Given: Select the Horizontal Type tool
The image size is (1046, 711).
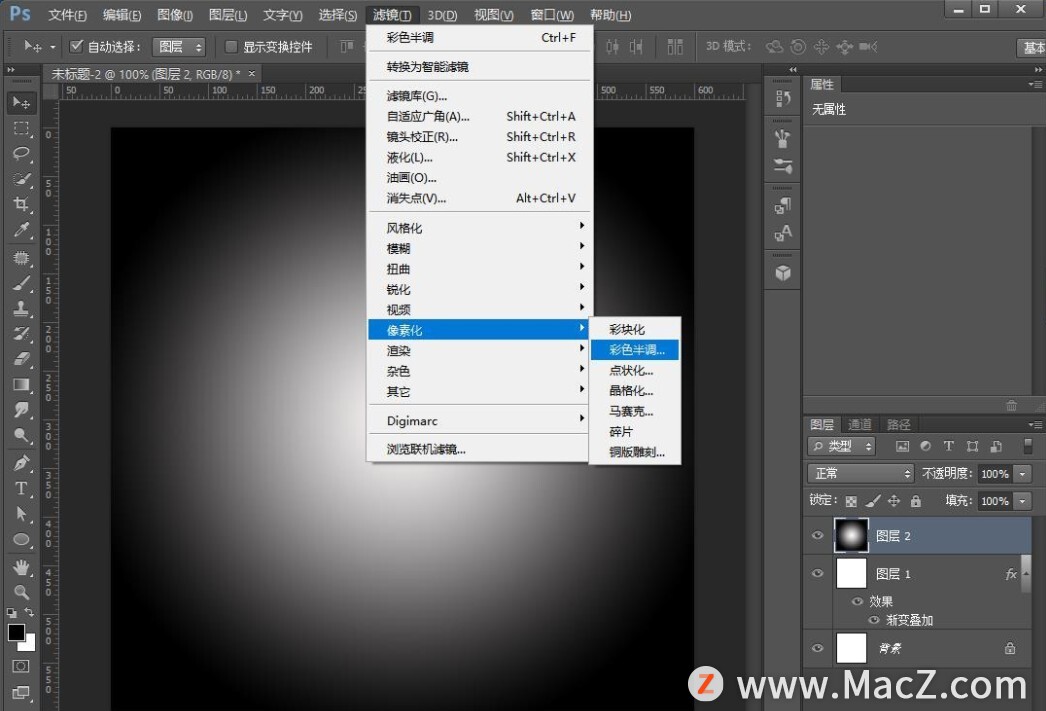Looking at the screenshot, I should coord(21,488).
